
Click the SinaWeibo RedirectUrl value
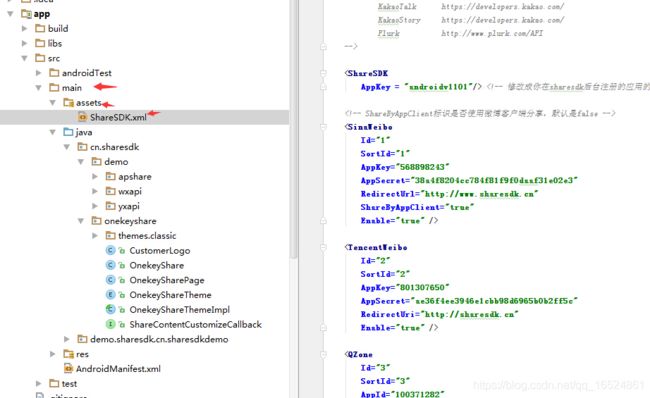tap(479, 194)
